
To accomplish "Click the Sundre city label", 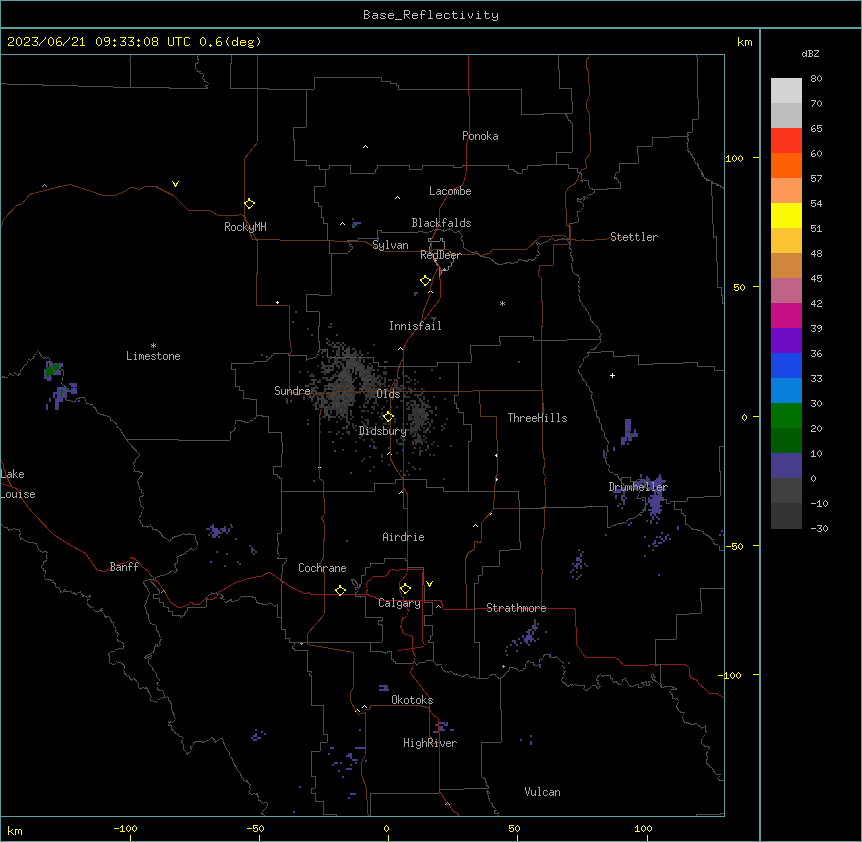I will coord(292,391).
